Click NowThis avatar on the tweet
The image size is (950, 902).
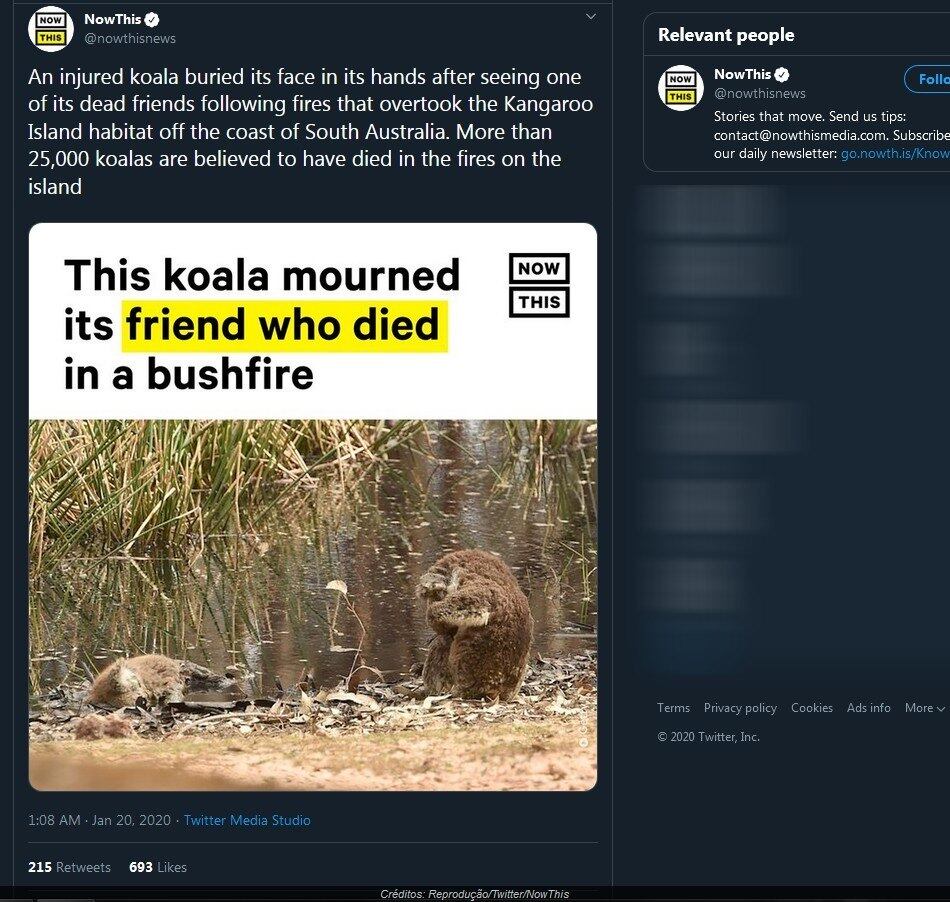[x=50, y=28]
